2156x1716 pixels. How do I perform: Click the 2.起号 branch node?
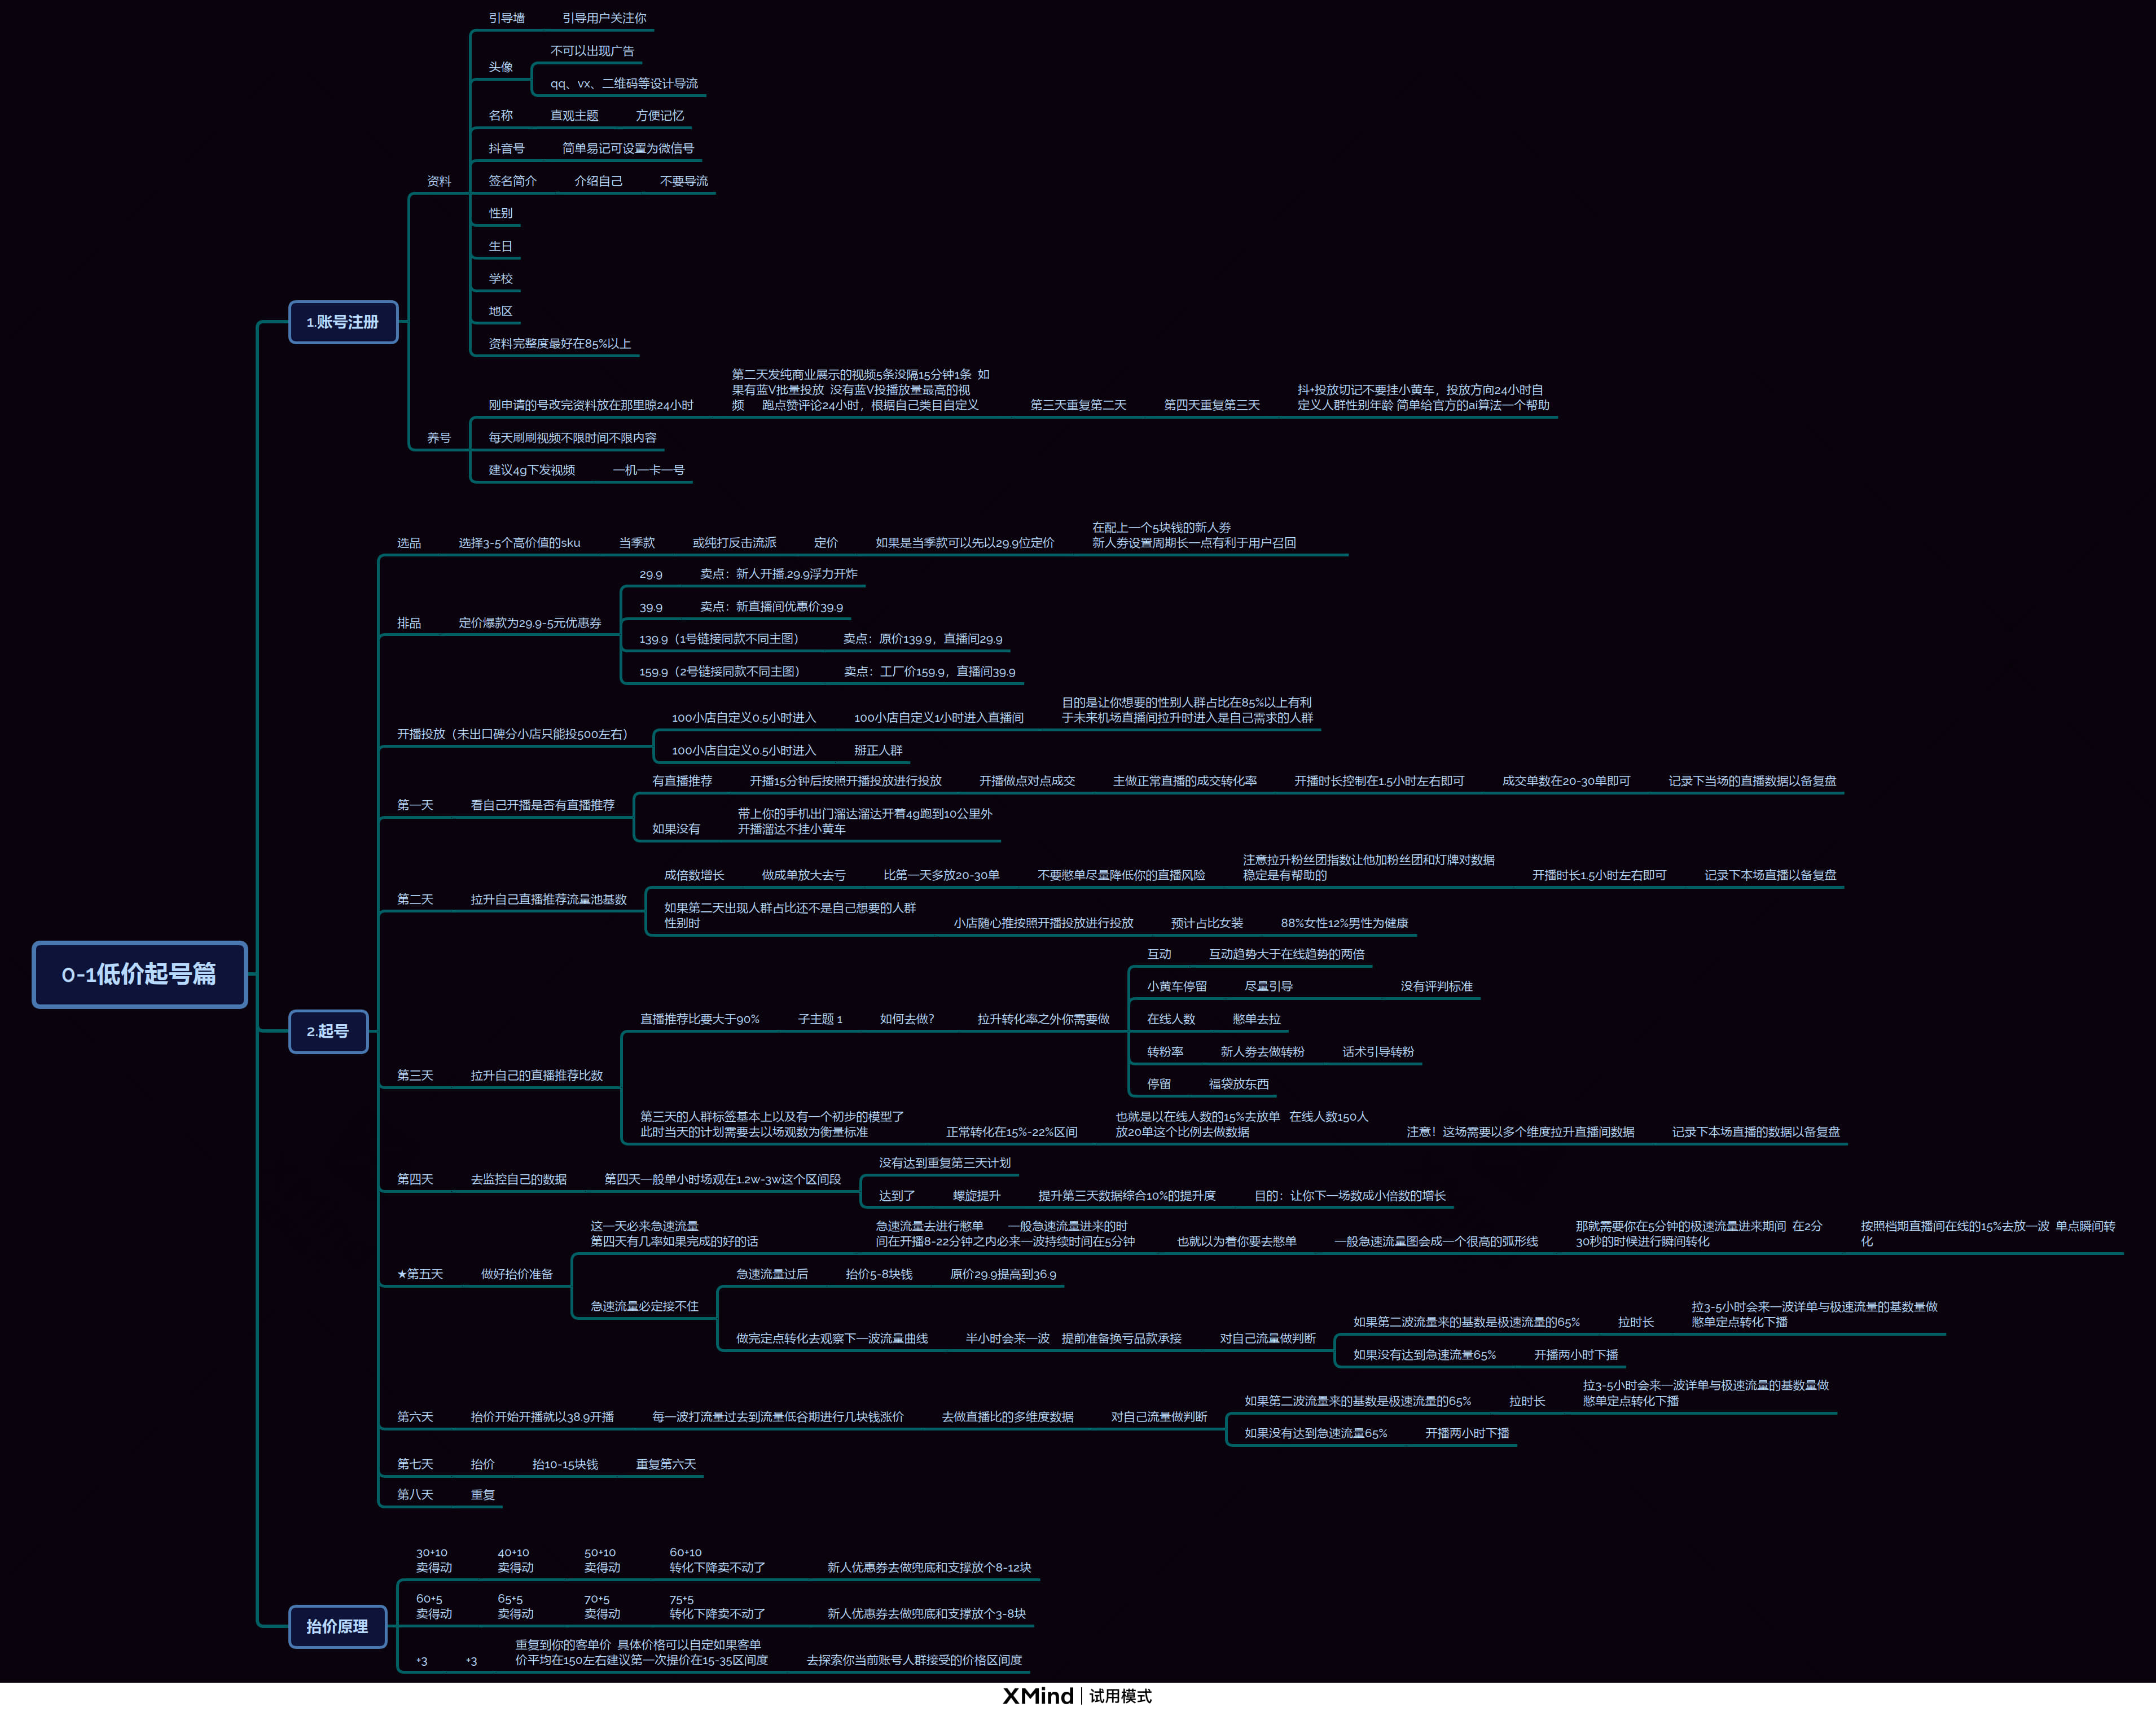click(x=328, y=1032)
